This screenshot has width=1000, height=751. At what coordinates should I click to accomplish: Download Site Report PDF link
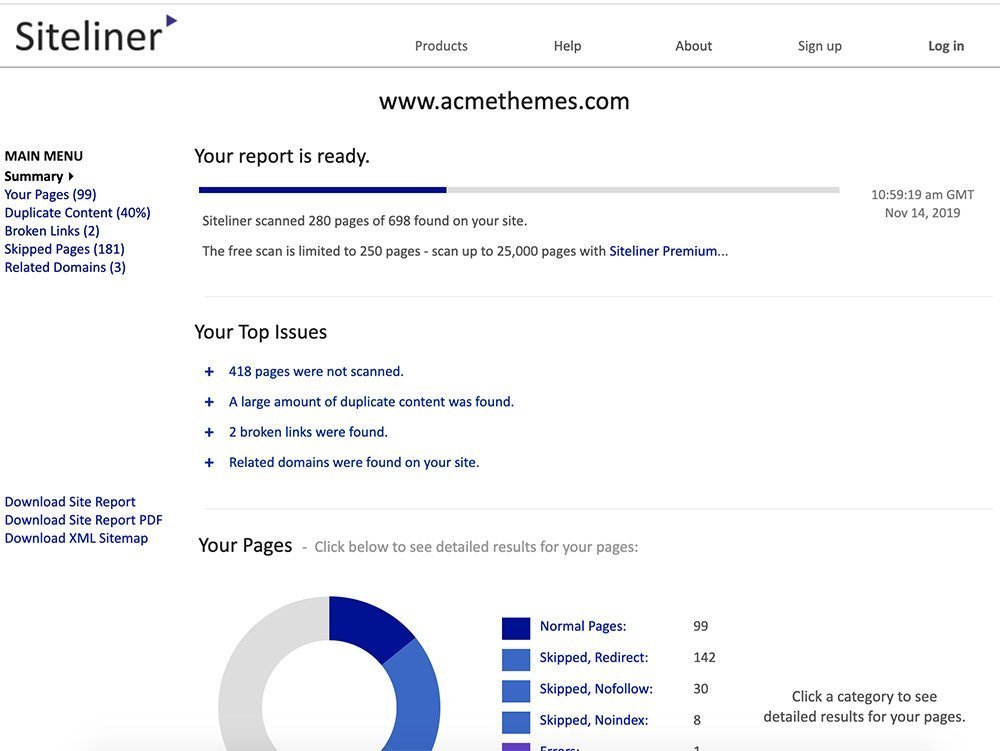[x=84, y=520]
